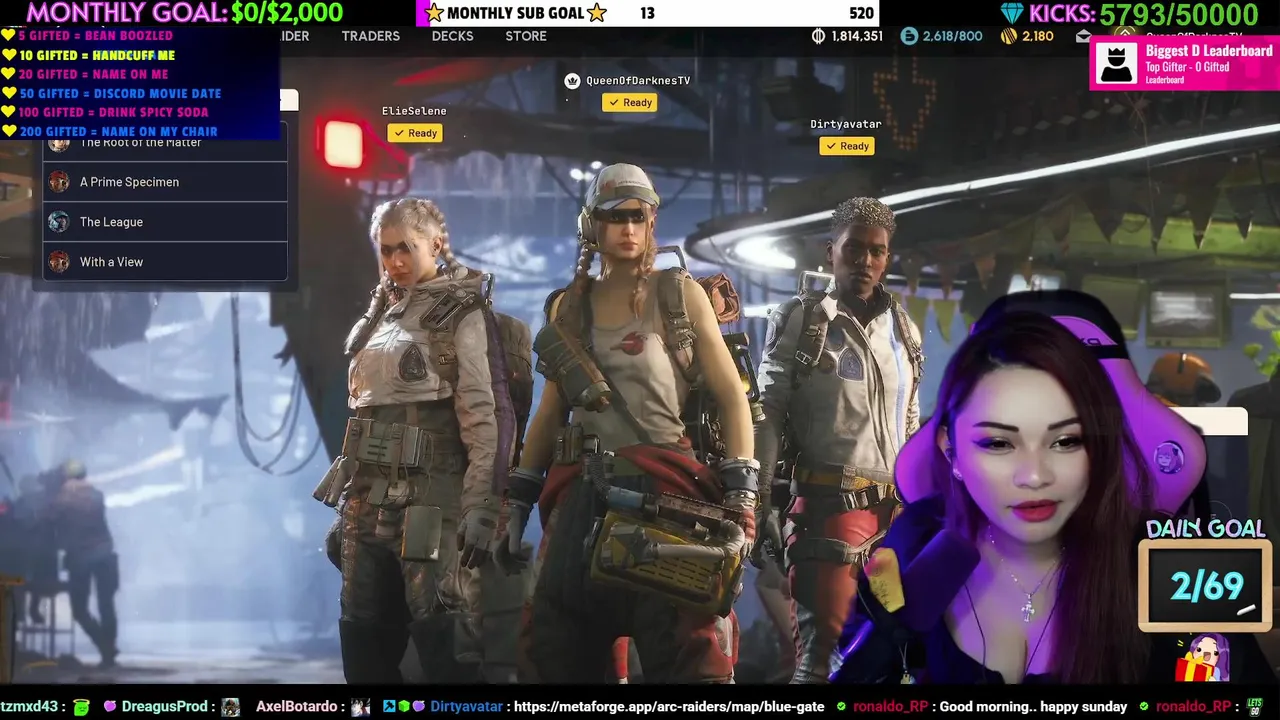Click the AxelBotardo username in chat ticker
The height and width of the screenshot is (720, 1280).
click(x=297, y=706)
